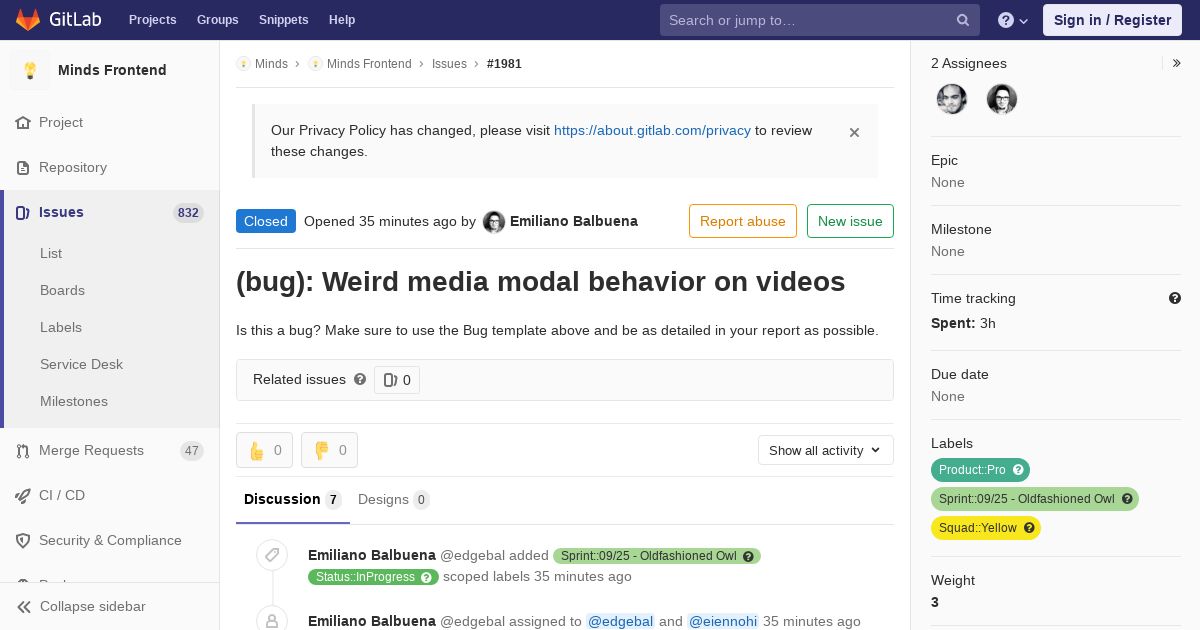Click the Repository file icon

[23, 168]
